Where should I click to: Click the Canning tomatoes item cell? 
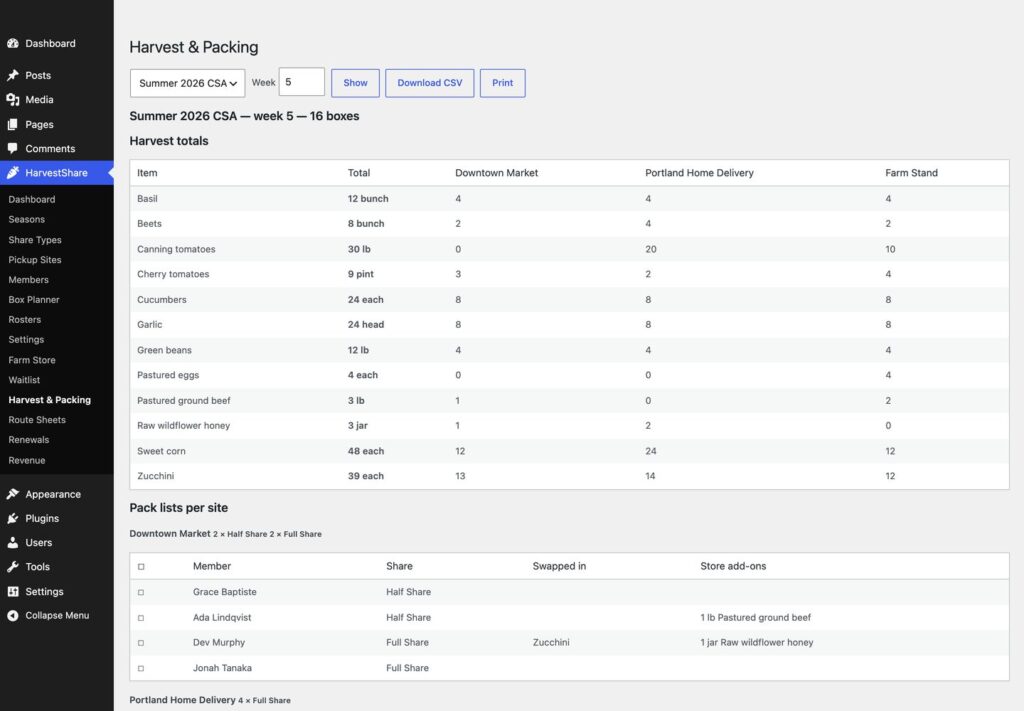pyautogui.click(x=176, y=249)
